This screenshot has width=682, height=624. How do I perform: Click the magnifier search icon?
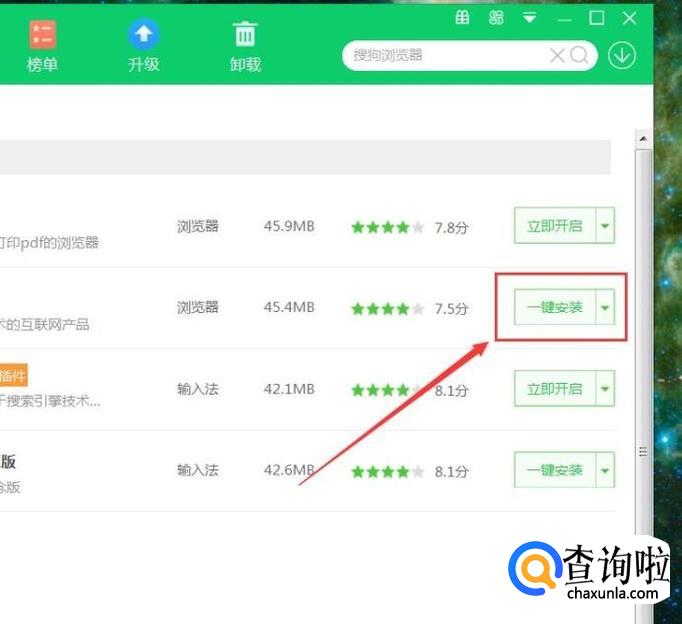[x=579, y=55]
